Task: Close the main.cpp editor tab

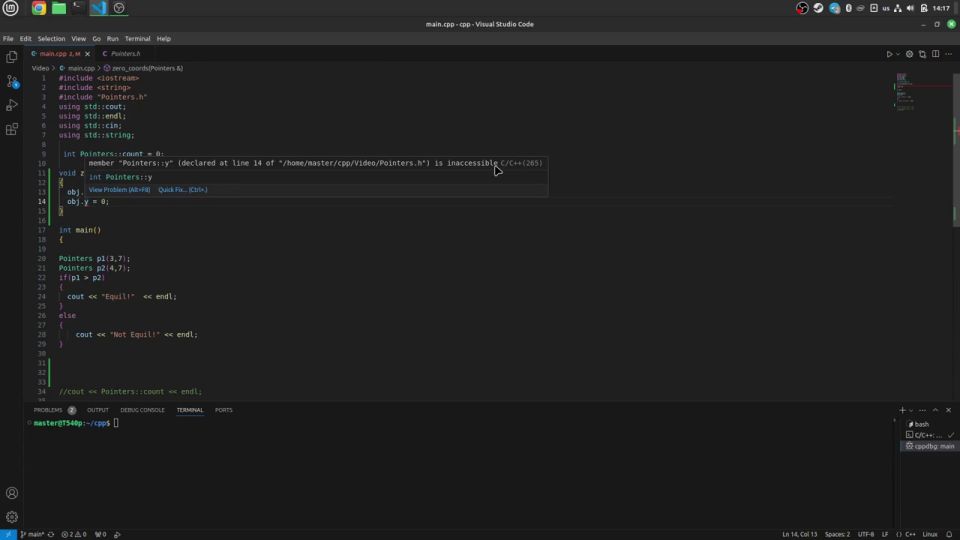Action: point(88,54)
